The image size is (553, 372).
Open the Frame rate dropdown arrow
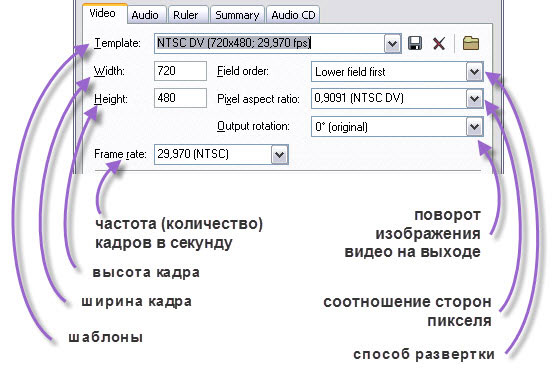[280, 154]
